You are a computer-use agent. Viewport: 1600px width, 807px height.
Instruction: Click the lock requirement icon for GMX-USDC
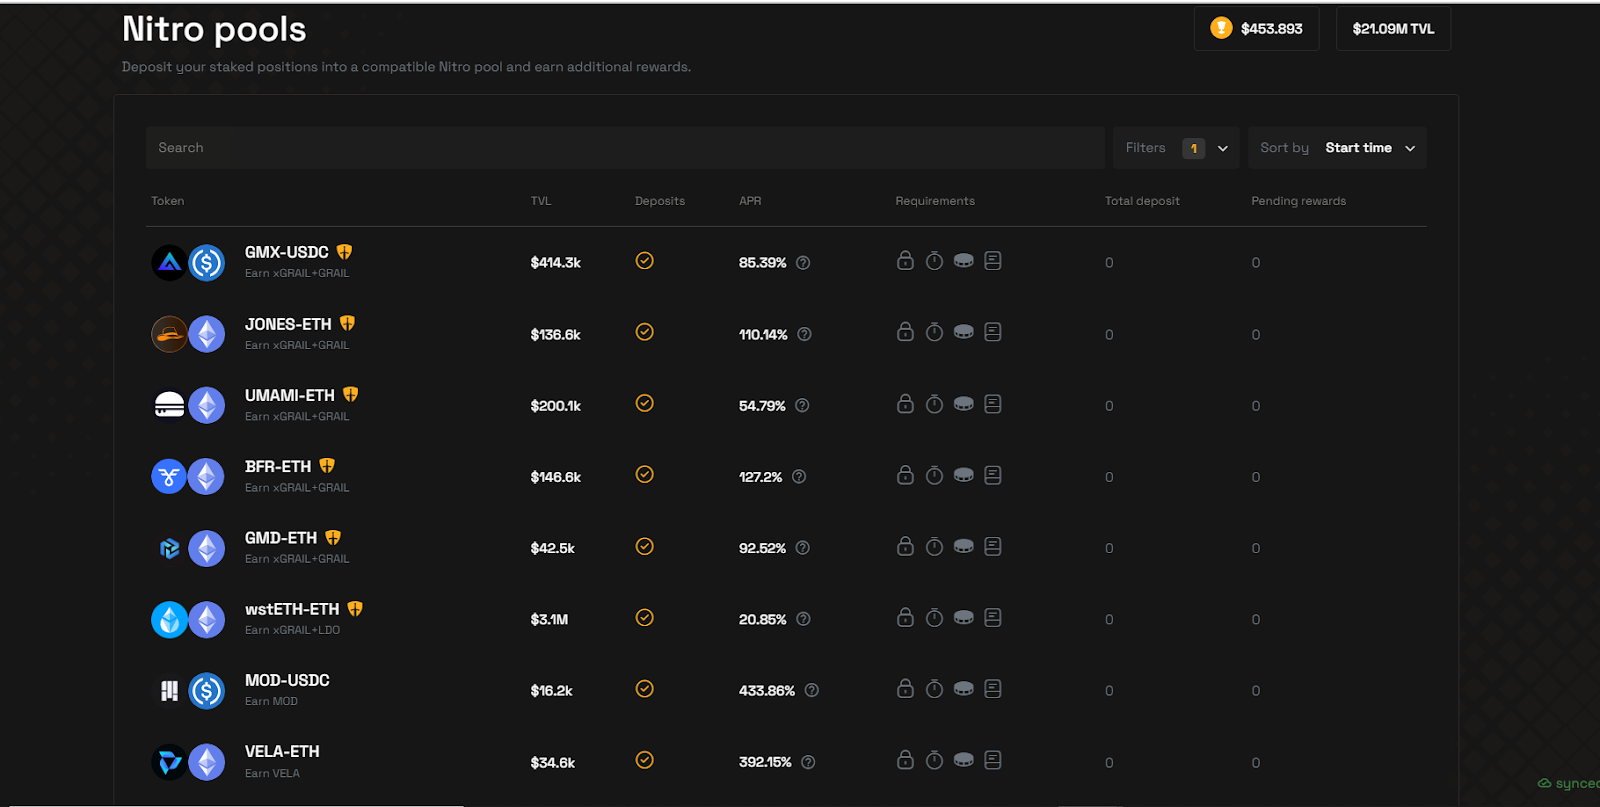[x=905, y=261]
